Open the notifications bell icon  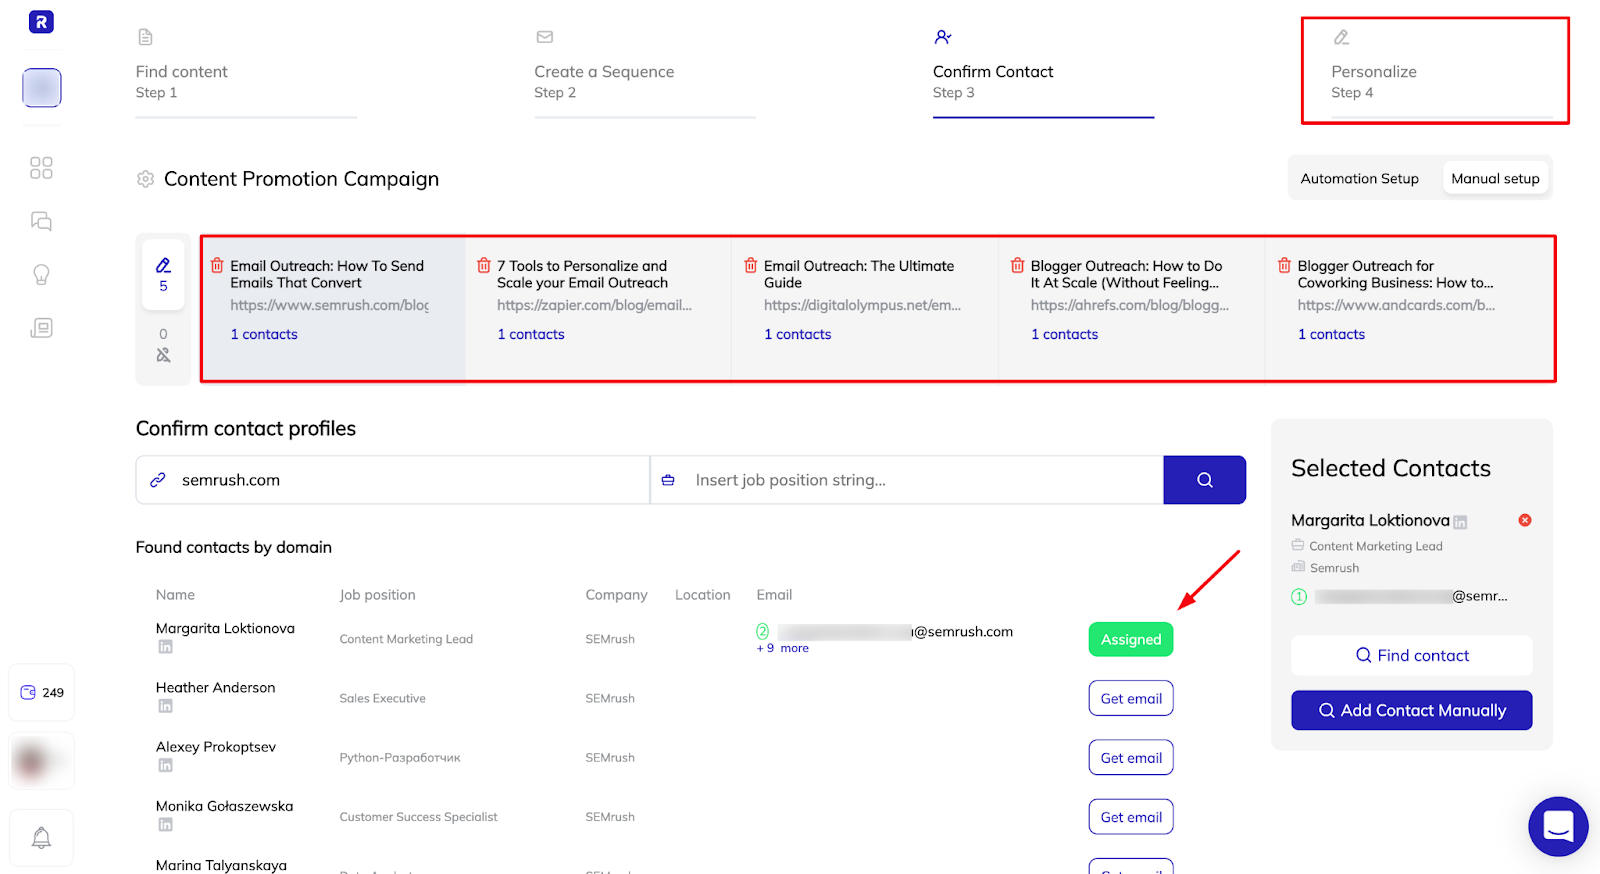click(41, 838)
